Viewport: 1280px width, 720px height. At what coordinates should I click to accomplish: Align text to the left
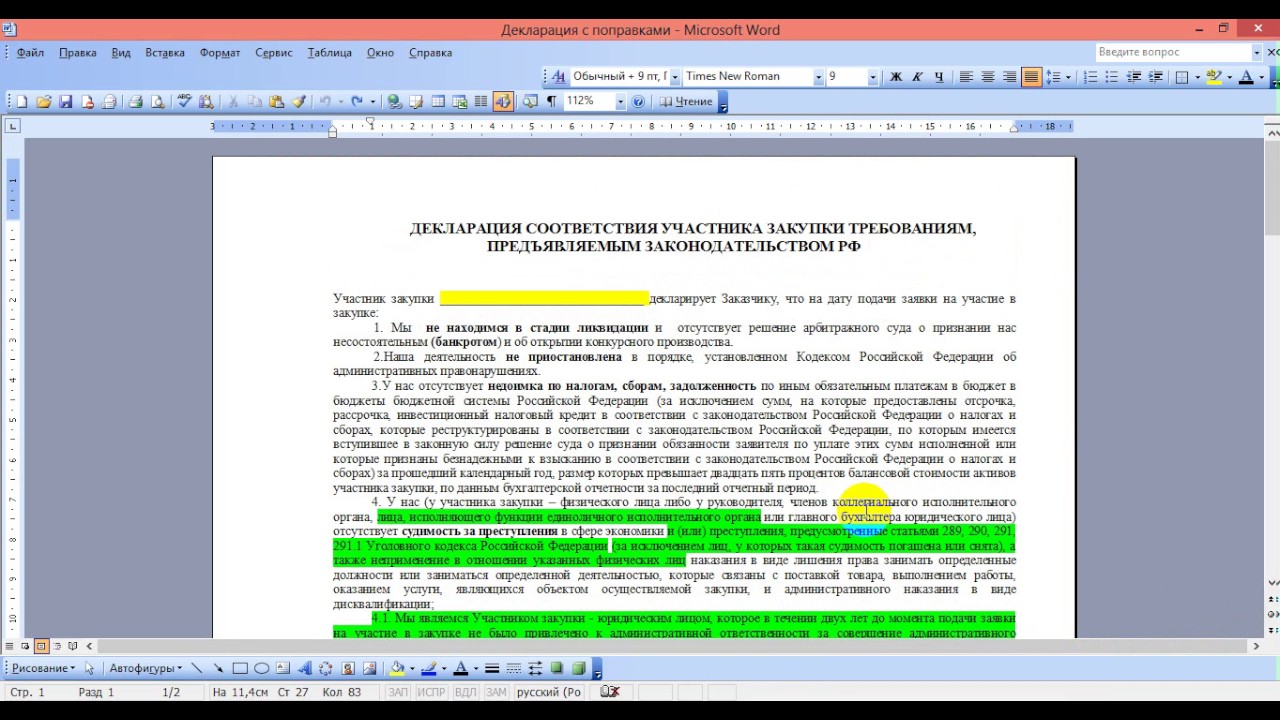[966, 77]
